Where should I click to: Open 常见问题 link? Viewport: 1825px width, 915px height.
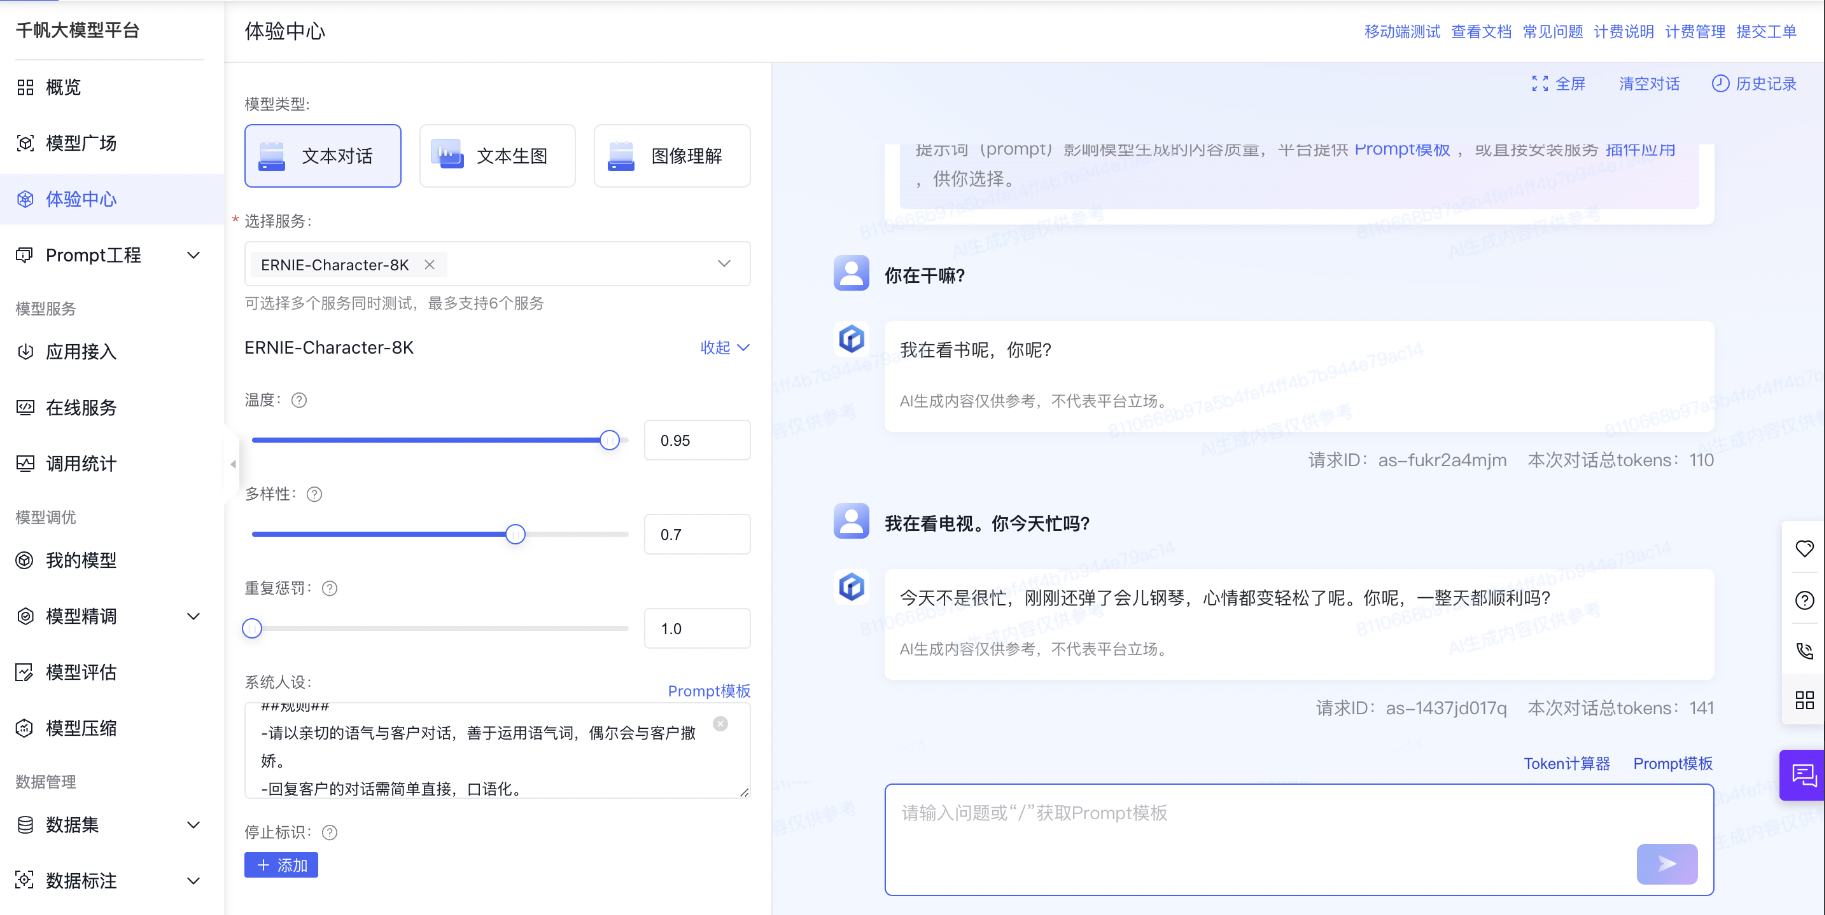(1552, 32)
